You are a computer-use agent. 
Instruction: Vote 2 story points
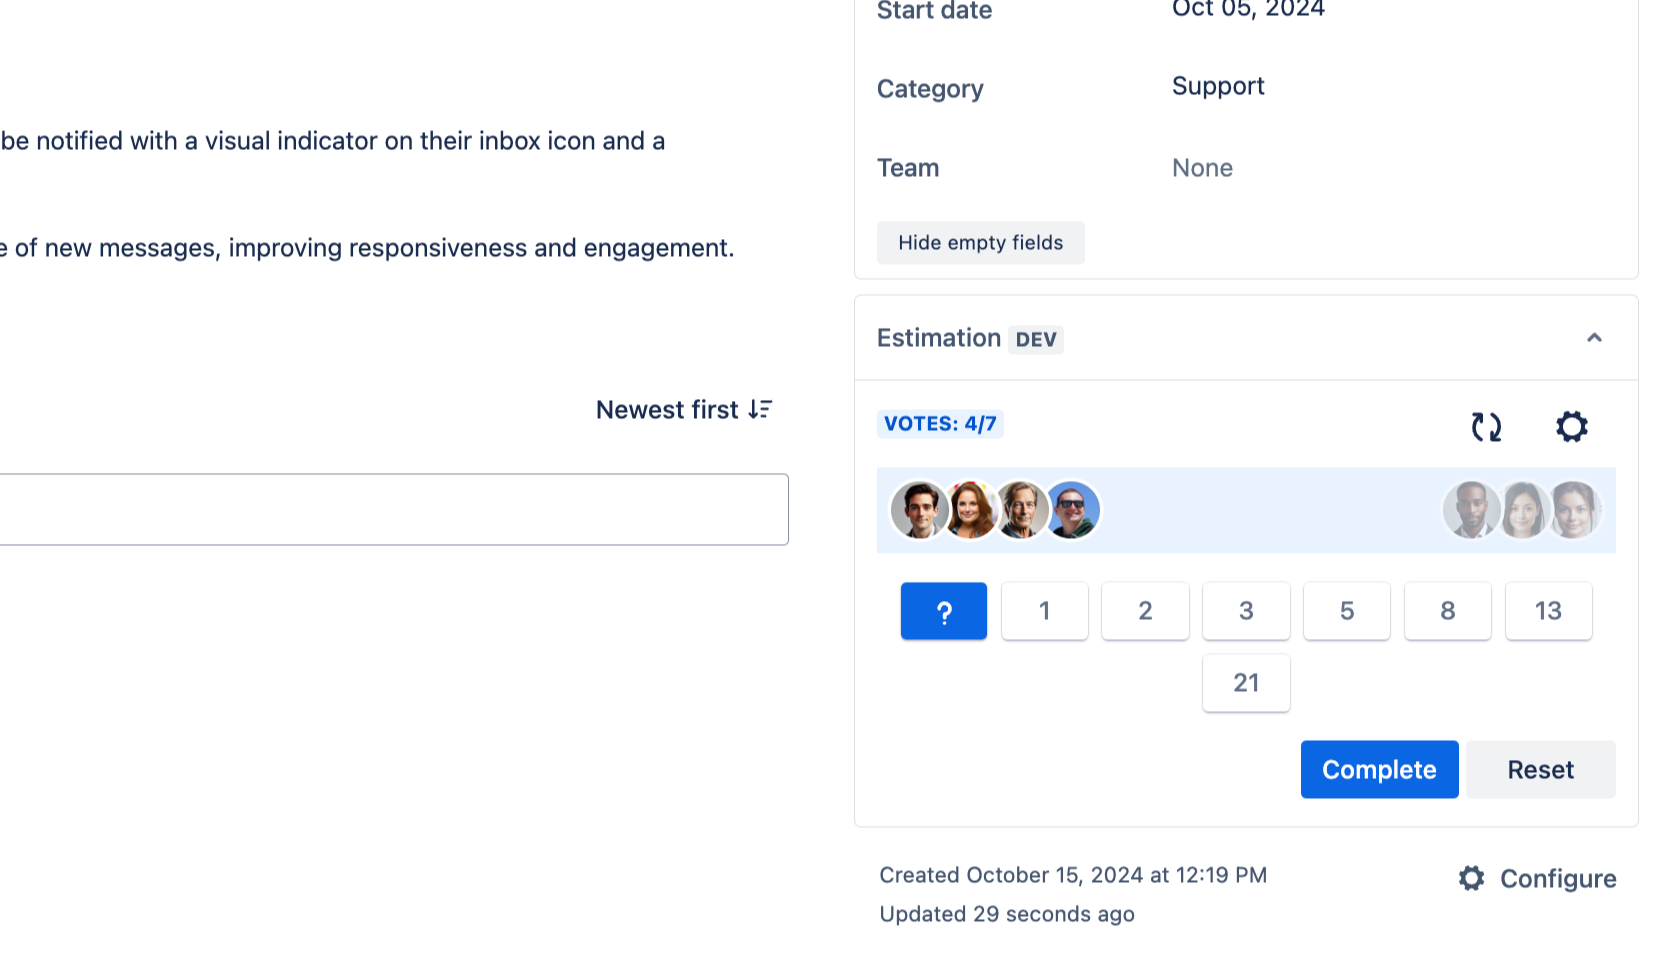coord(1144,610)
